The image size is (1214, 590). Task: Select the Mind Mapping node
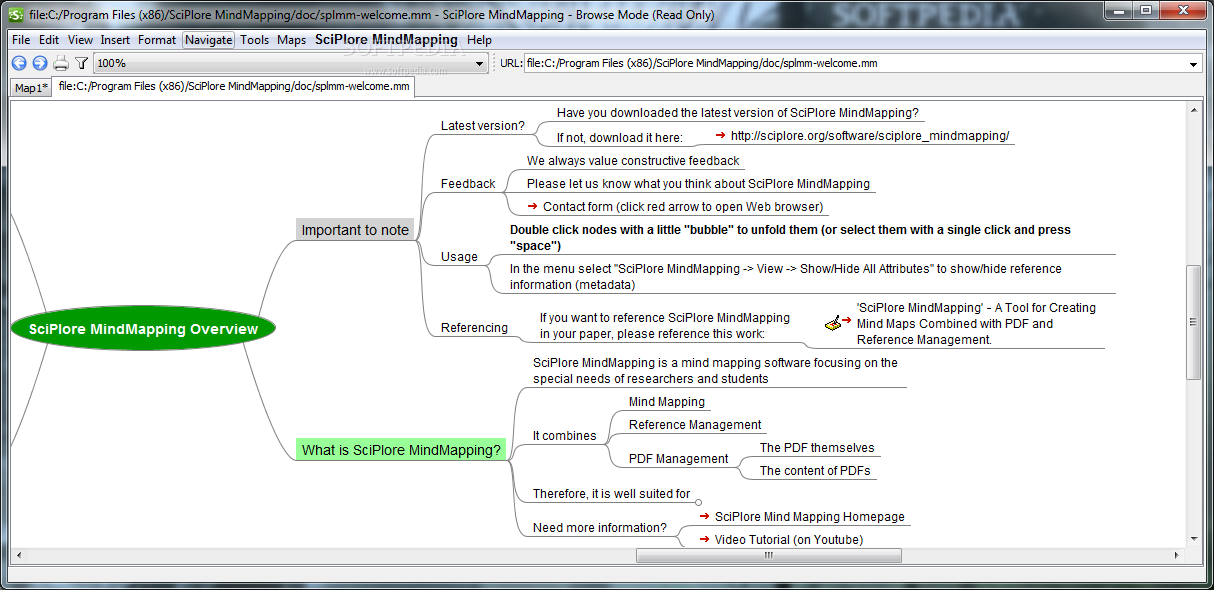667,402
